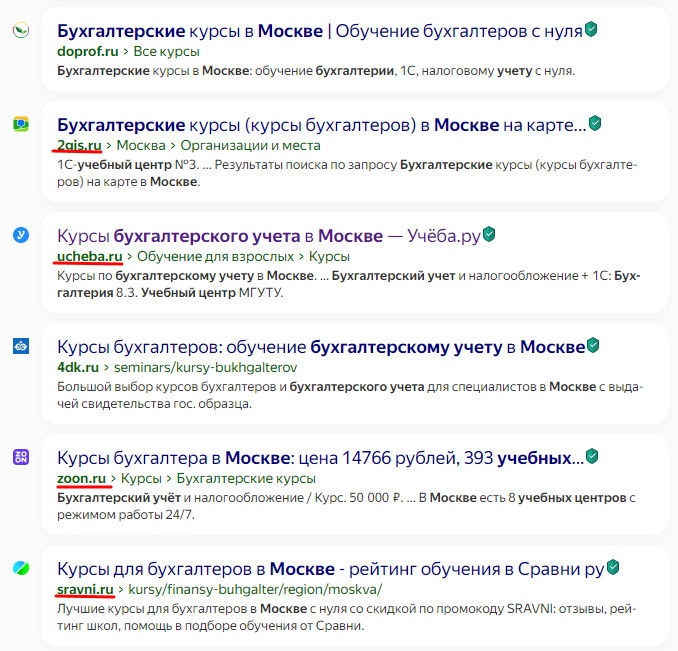
Task: Open result 'Бухгалтерские курсы в Москве | Обучение бухгалтеров с нуля'
Action: tap(320, 31)
